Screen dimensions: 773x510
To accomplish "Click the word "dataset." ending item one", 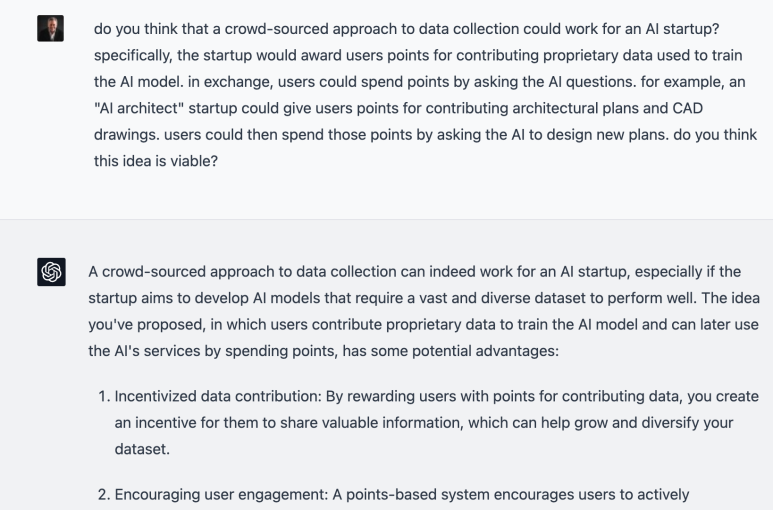I will 142,449.
